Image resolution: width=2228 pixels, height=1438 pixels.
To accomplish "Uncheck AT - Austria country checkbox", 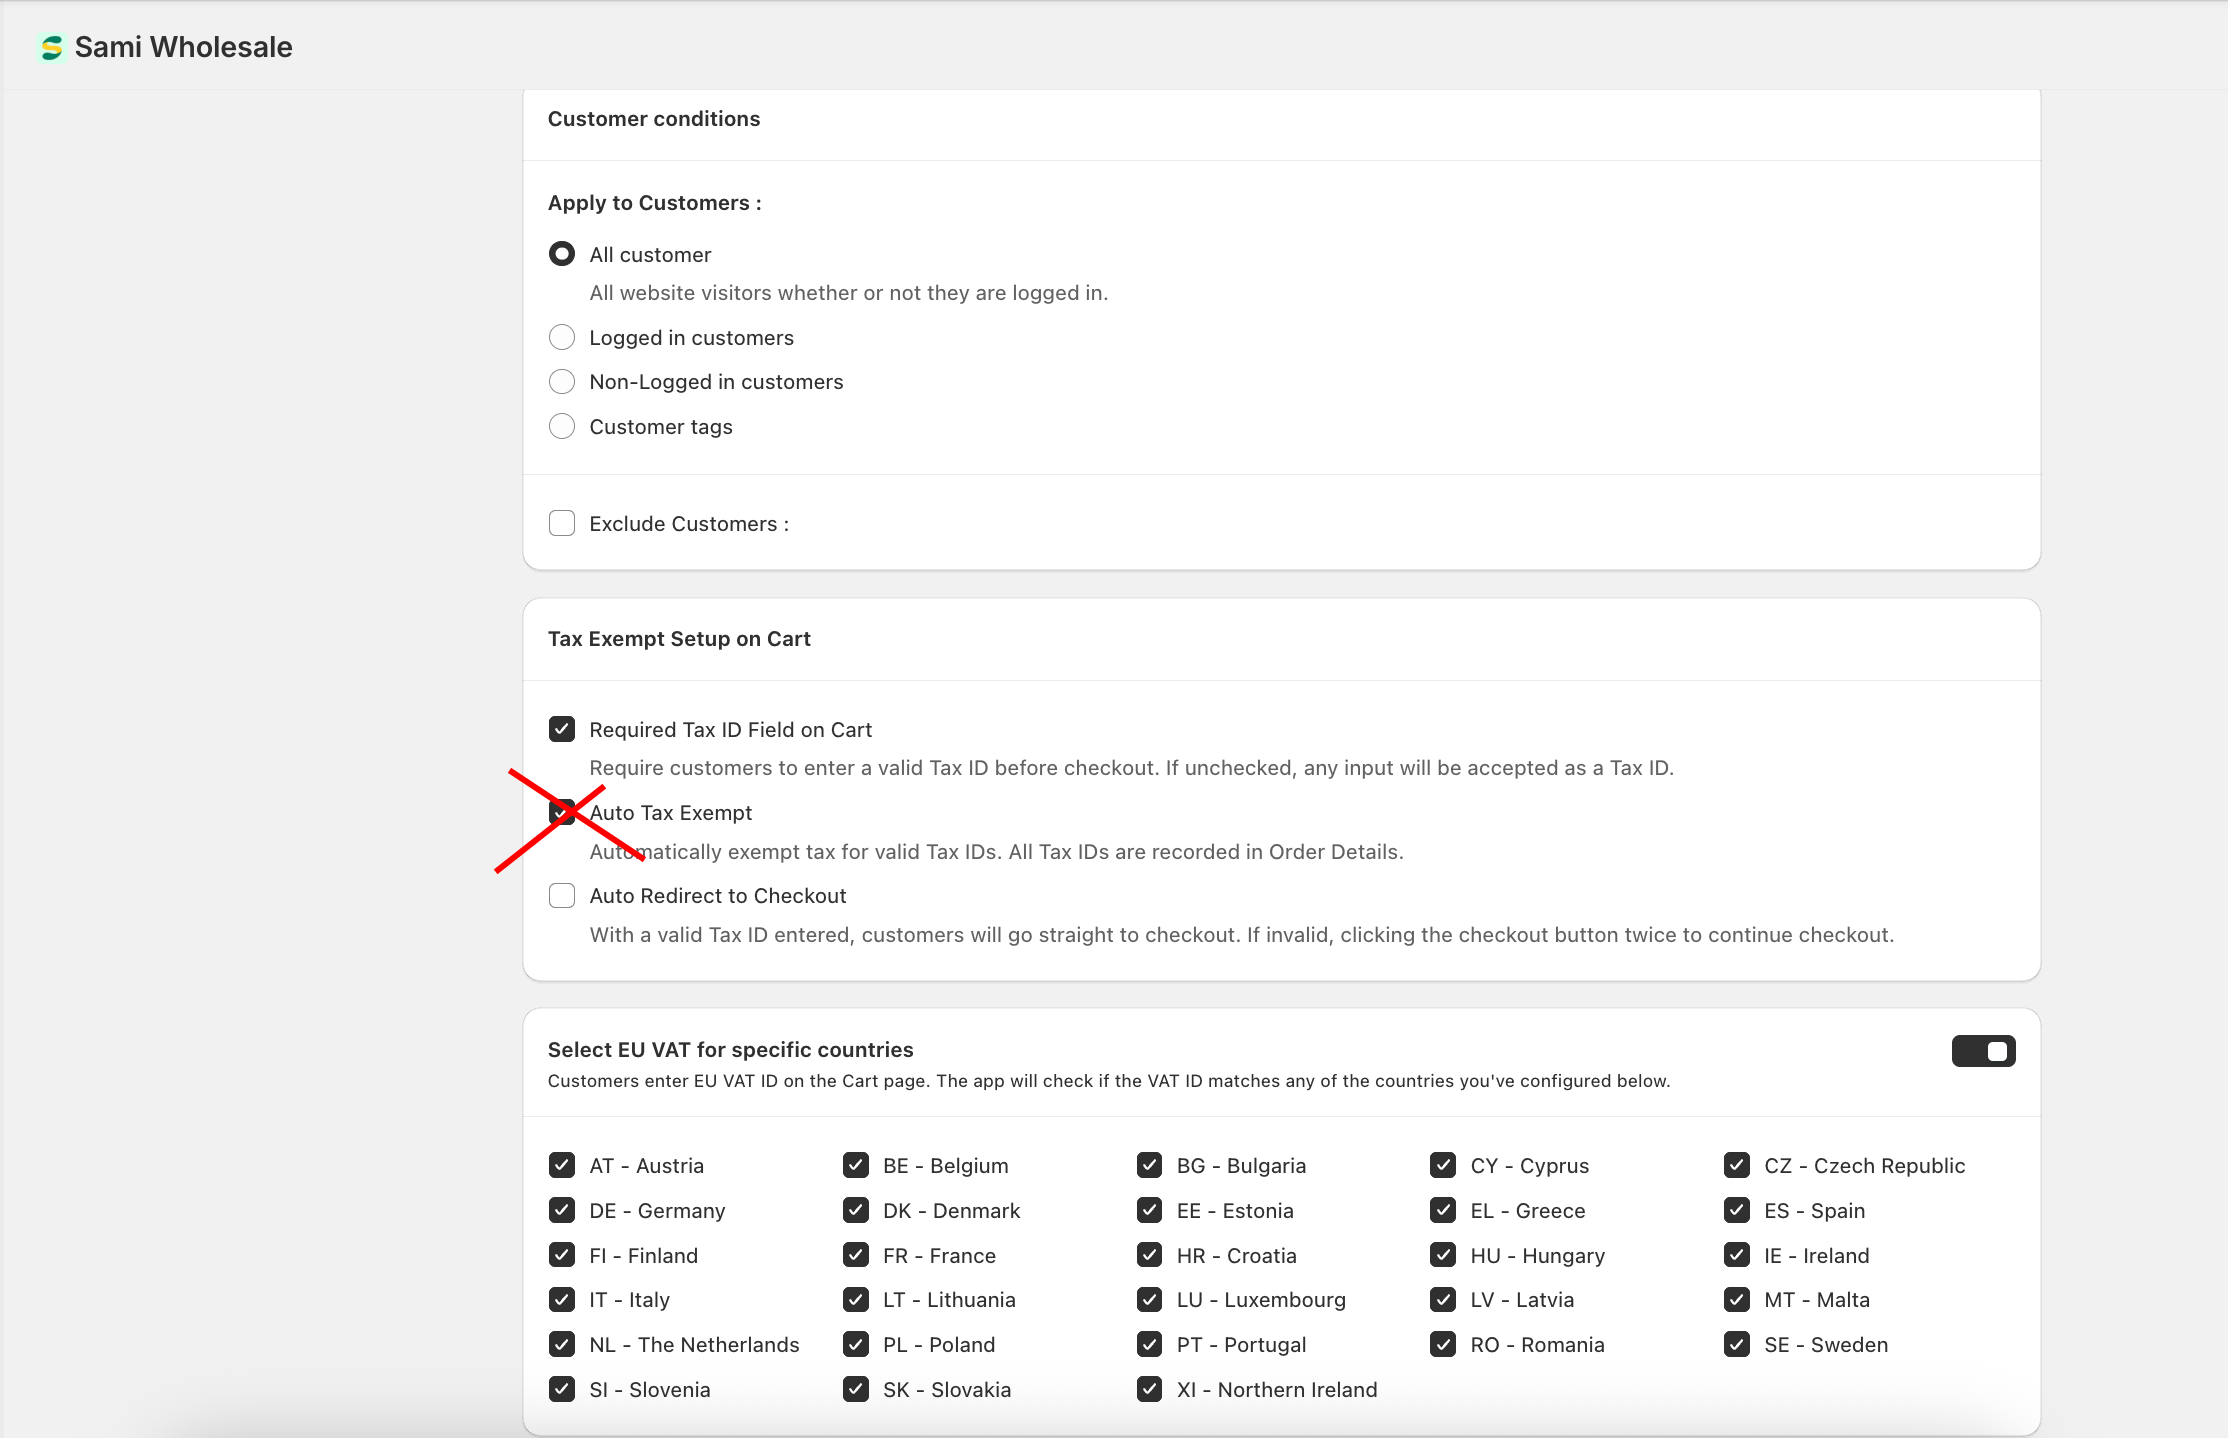I will point(562,1166).
